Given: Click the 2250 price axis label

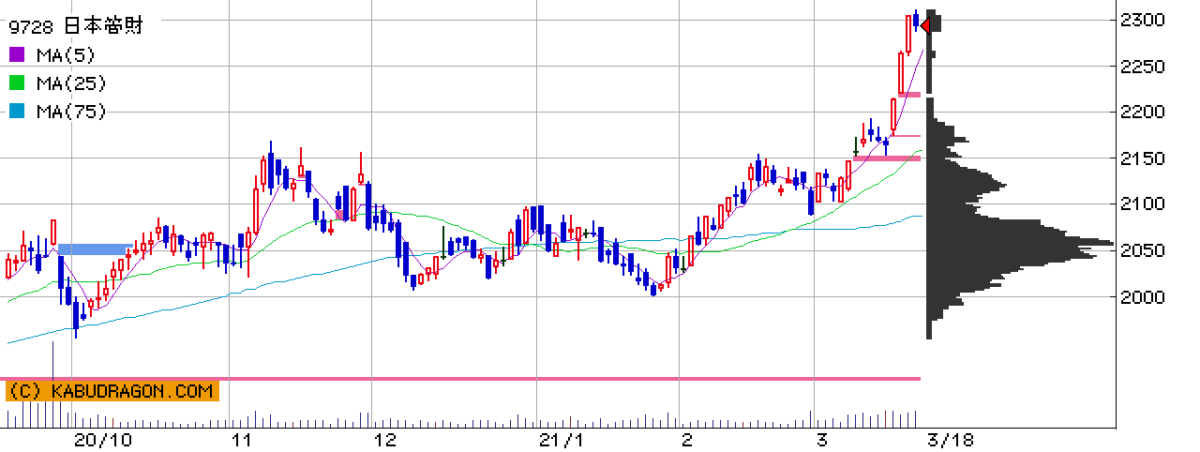Looking at the screenshot, I should coord(1144,66).
